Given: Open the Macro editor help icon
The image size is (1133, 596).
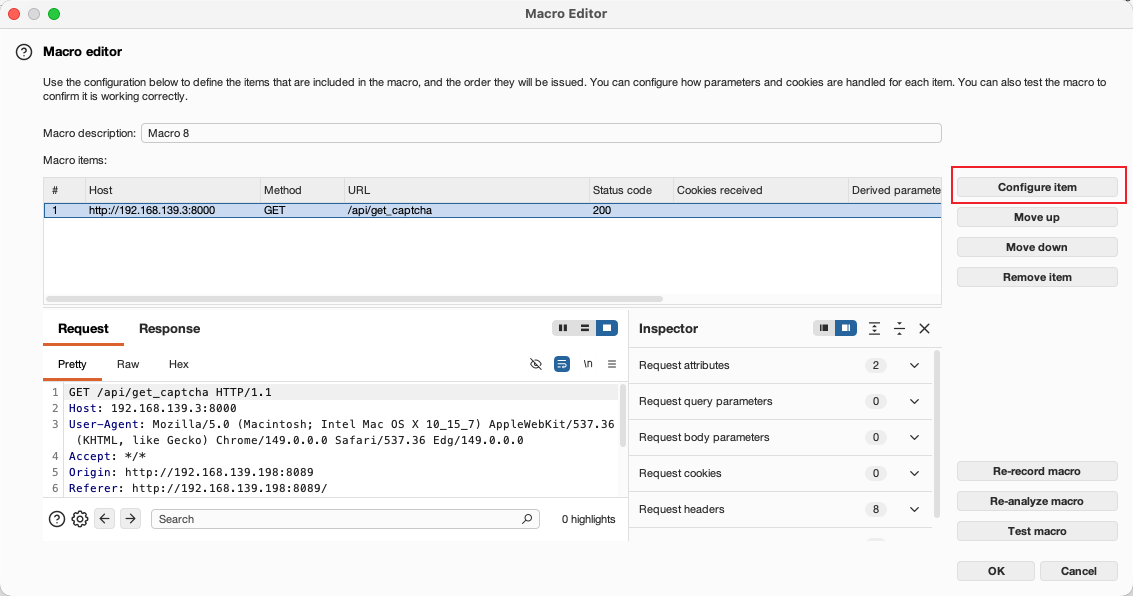Looking at the screenshot, I should tap(24, 52).
